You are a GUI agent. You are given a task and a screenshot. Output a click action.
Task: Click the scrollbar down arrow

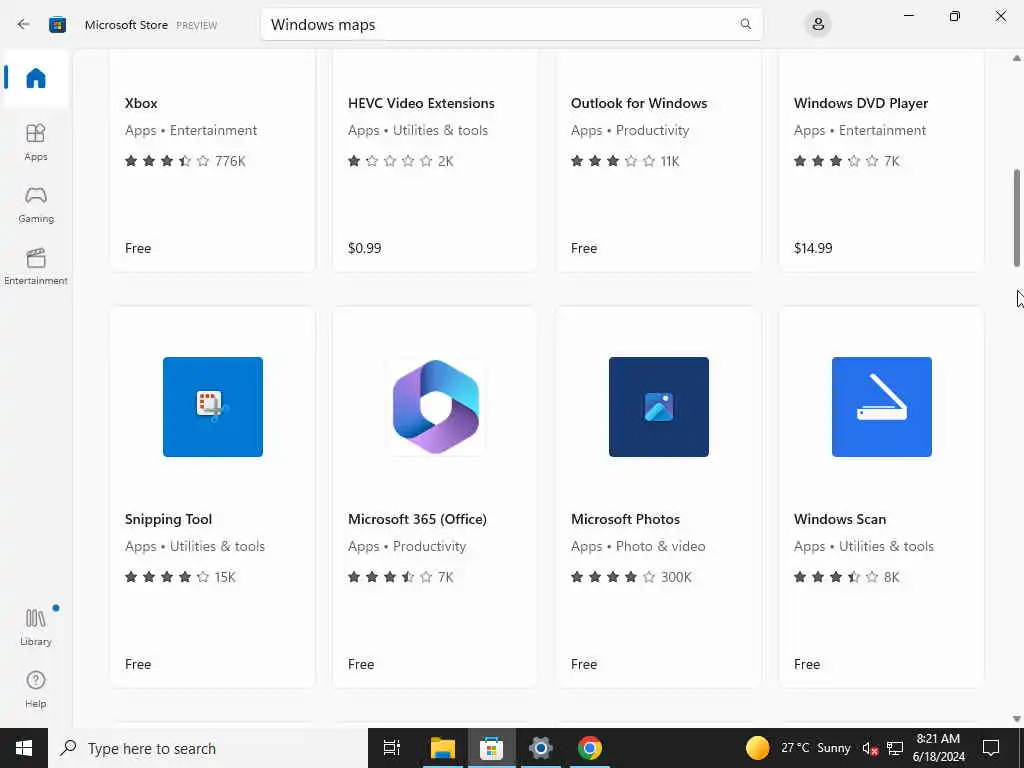pyautogui.click(x=1017, y=719)
